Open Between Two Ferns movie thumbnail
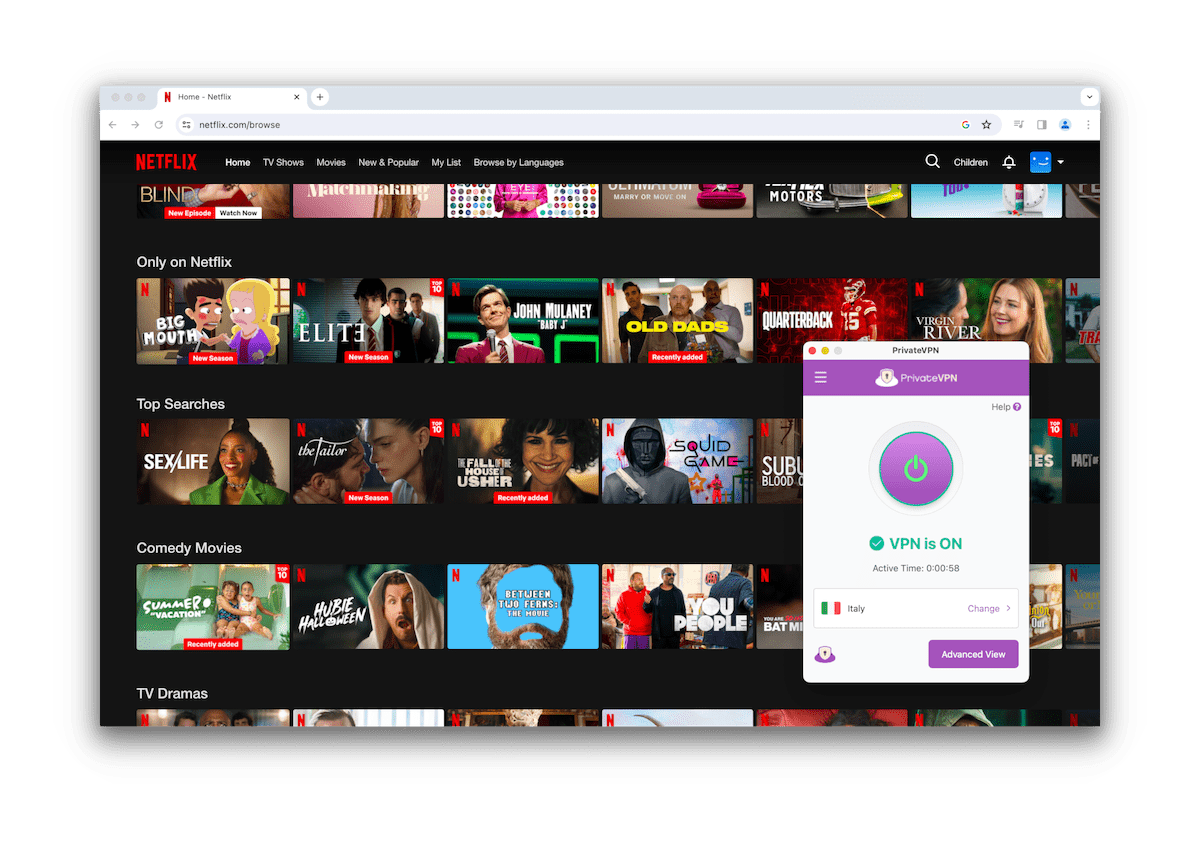Viewport: 1200px width, 867px height. coord(523,607)
